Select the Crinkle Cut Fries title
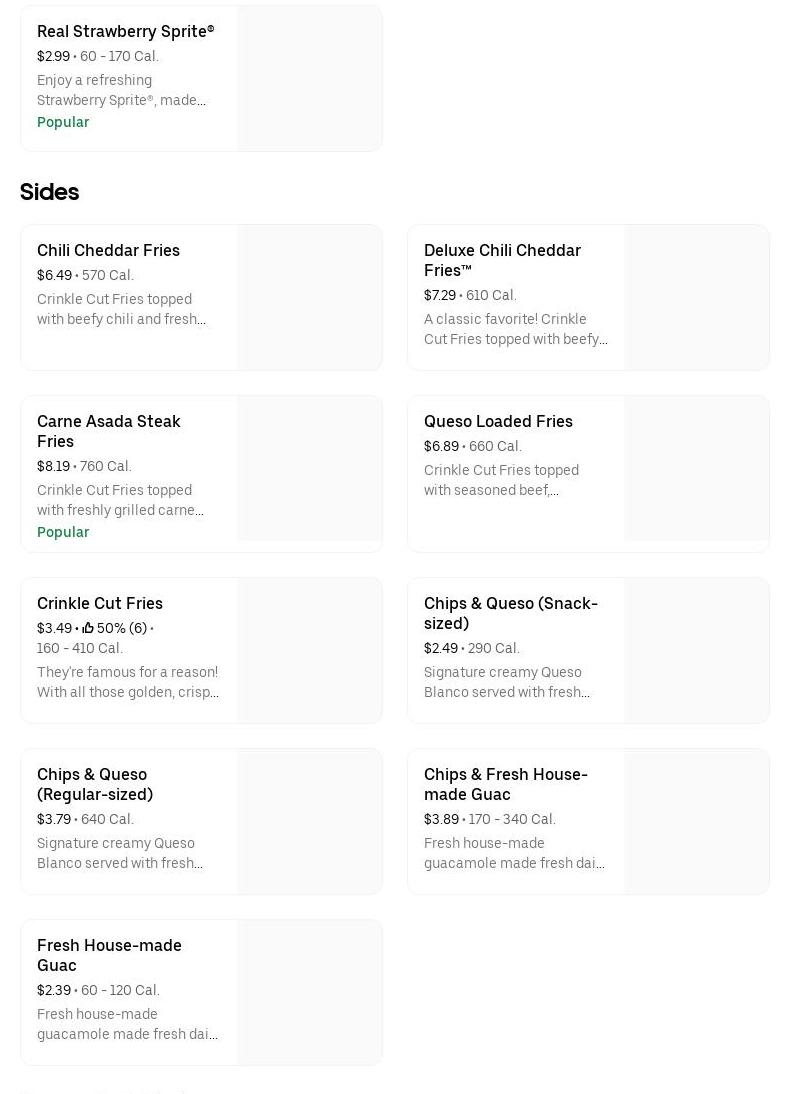This screenshot has width=804, height=1094. click(x=100, y=603)
